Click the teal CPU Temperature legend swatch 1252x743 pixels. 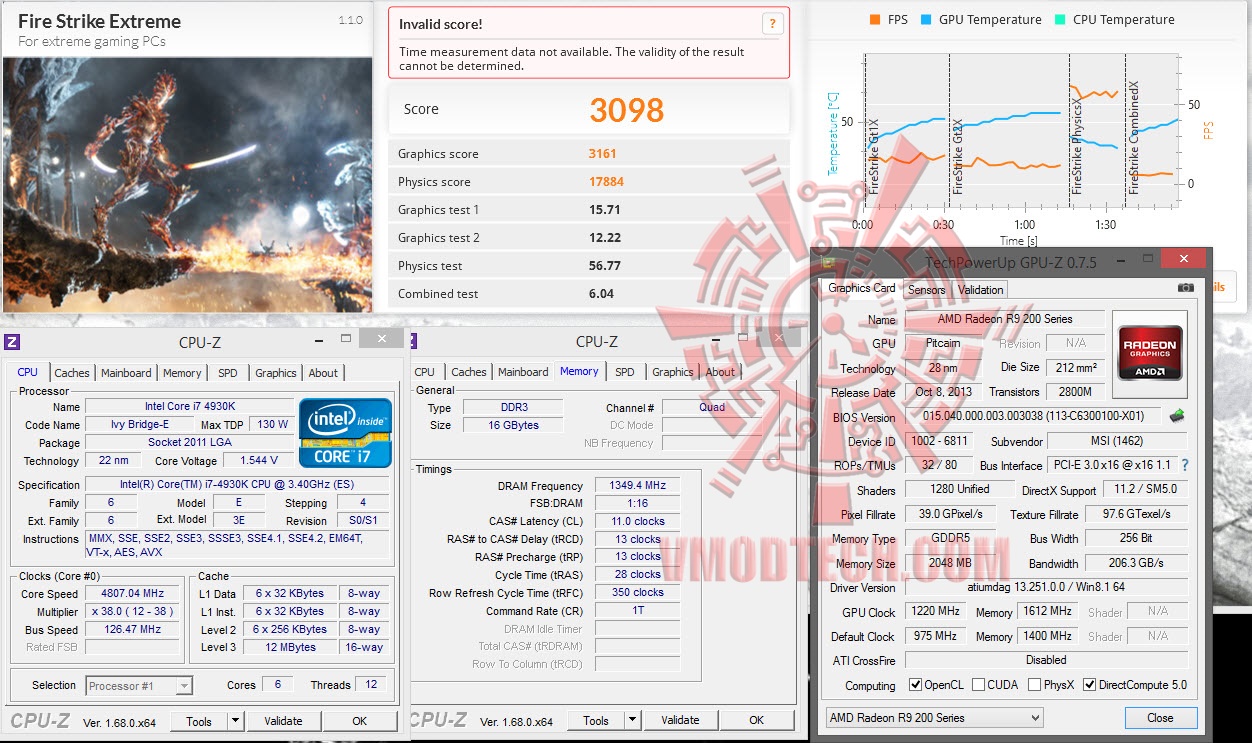(1060, 19)
